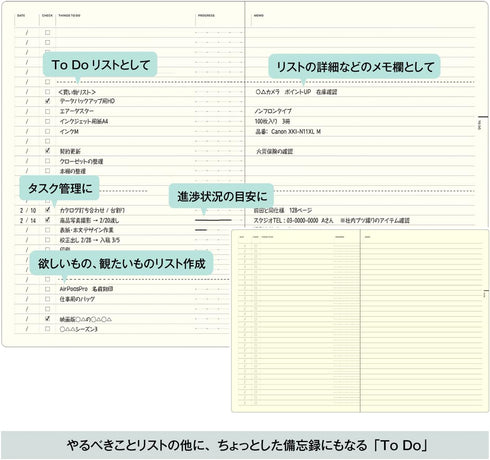Select the memo '100枚入り 3冊'

[272, 121]
